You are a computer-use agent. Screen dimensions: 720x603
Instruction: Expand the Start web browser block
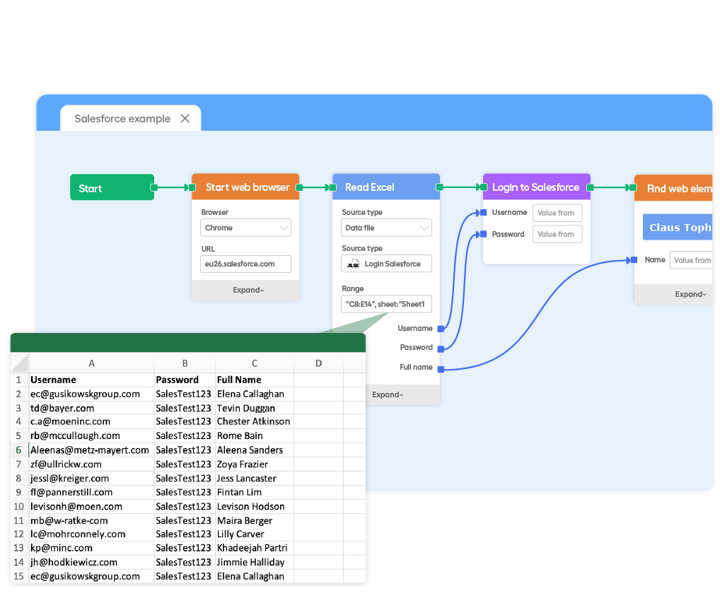coord(248,290)
